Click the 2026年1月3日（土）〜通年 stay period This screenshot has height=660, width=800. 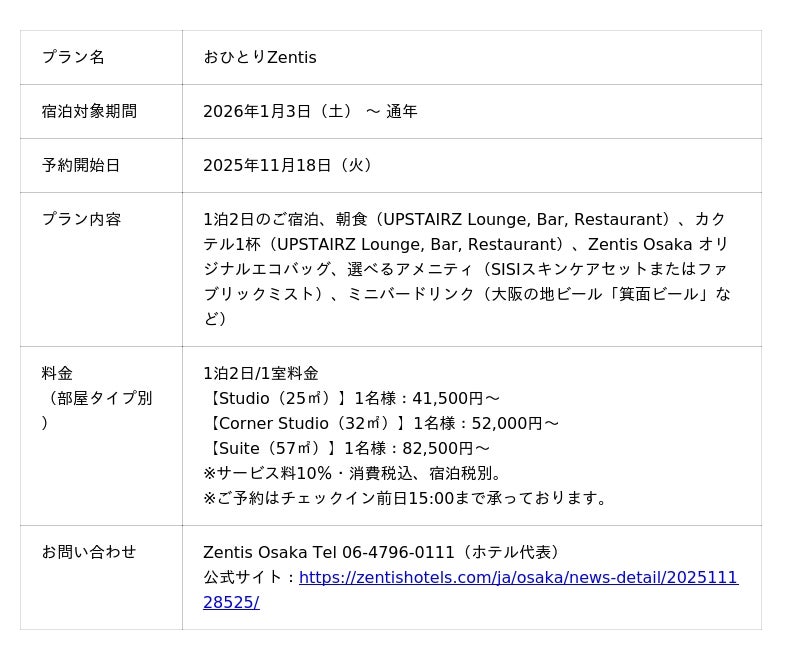coord(310,112)
